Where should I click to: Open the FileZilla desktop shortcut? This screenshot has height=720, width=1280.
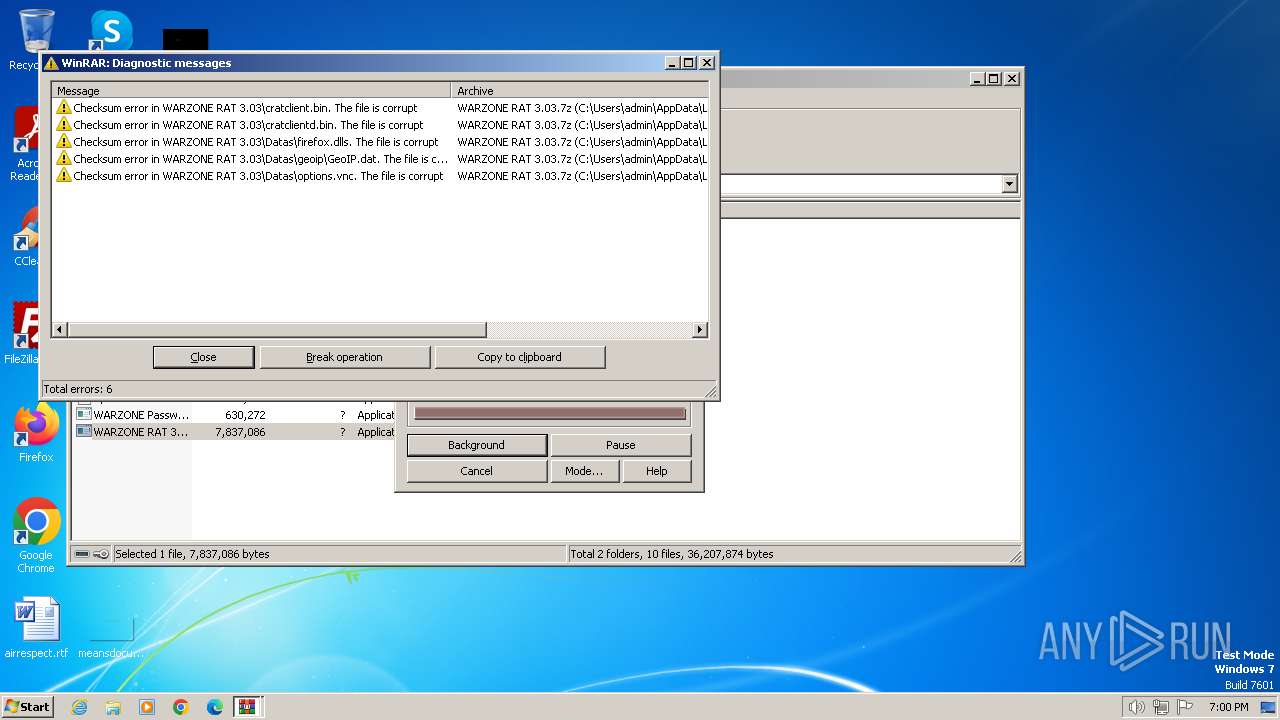[23, 333]
